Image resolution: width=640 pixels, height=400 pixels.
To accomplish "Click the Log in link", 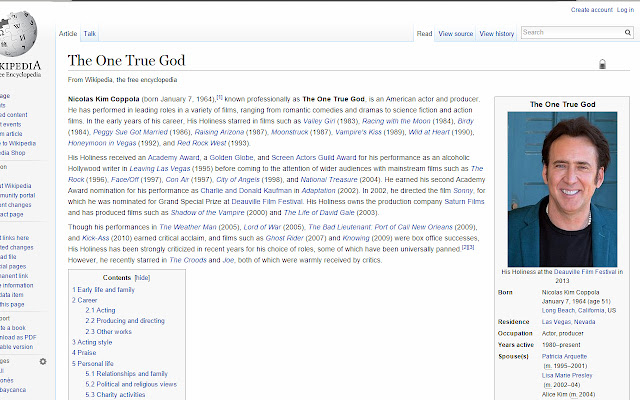I will click(622, 9).
